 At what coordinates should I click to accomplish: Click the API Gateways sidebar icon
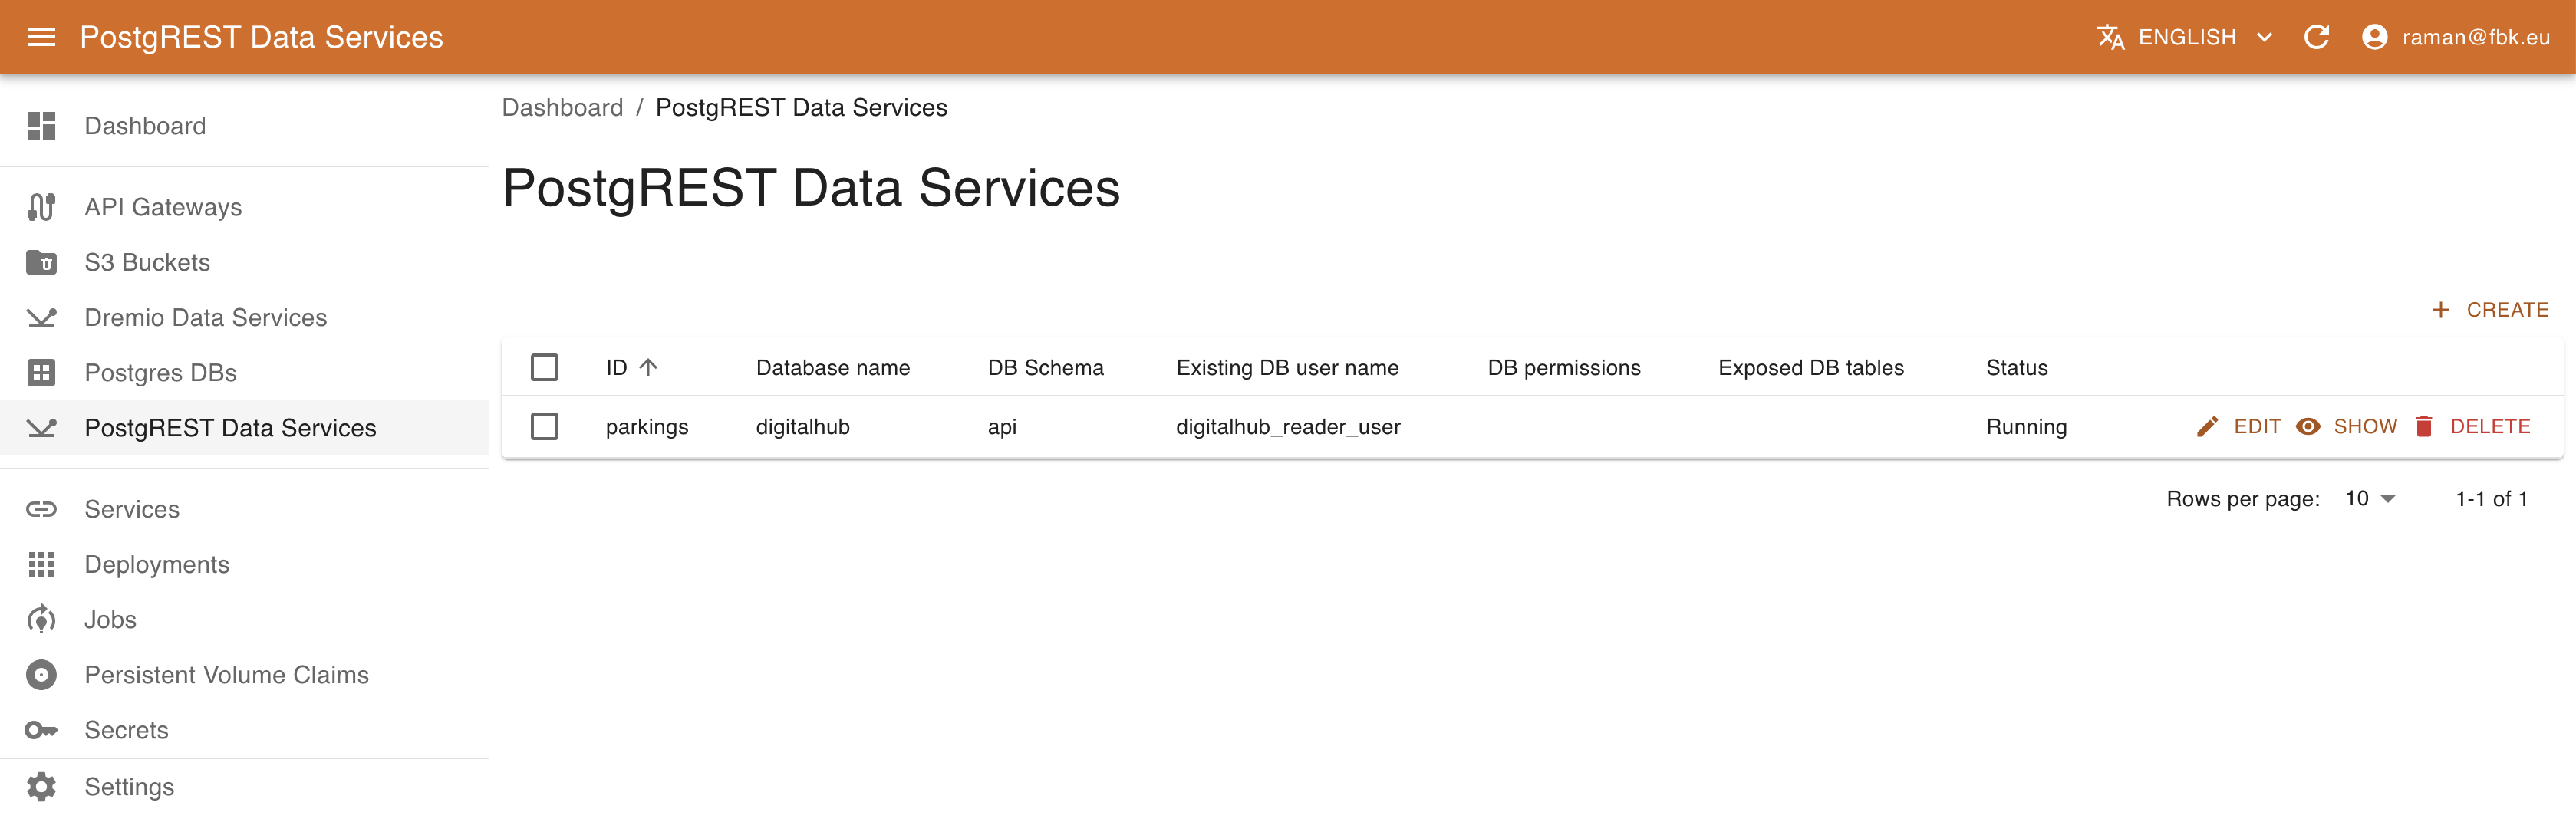click(41, 207)
